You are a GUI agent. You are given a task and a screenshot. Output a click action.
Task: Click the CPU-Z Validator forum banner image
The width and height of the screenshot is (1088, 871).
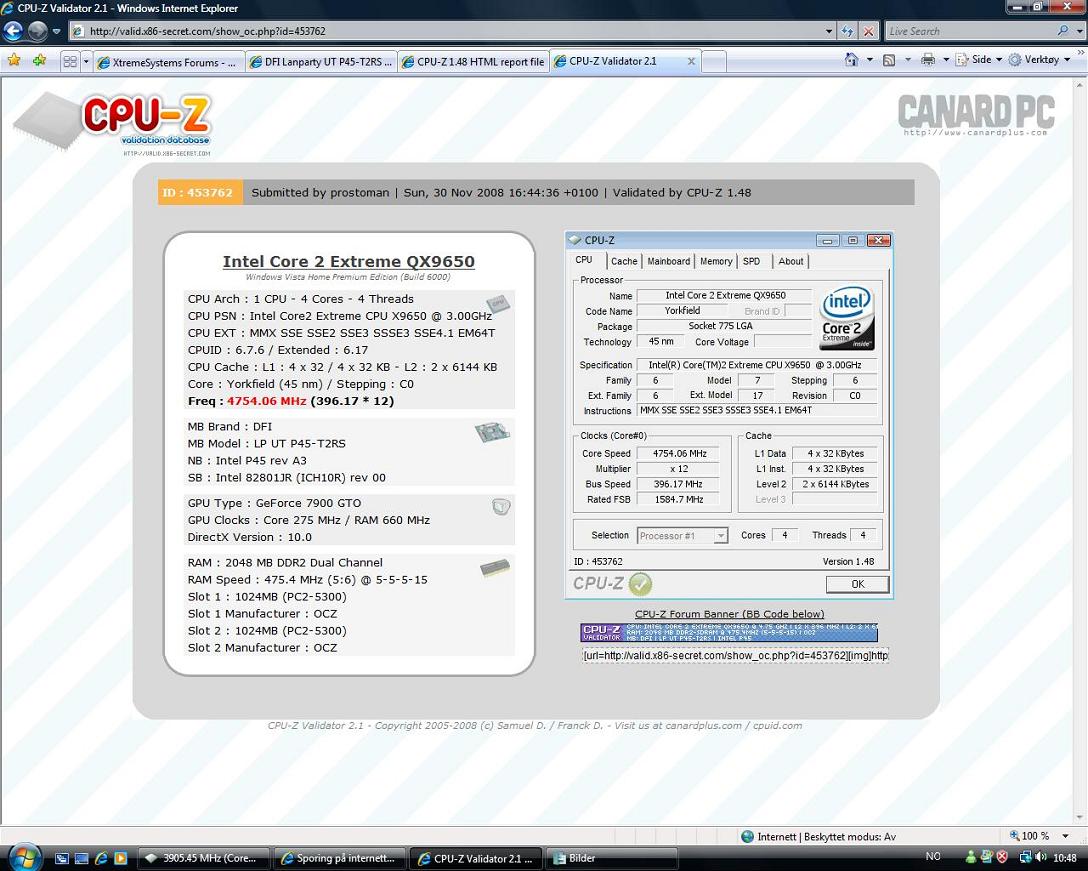pyautogui.click(x=729, y=632)
